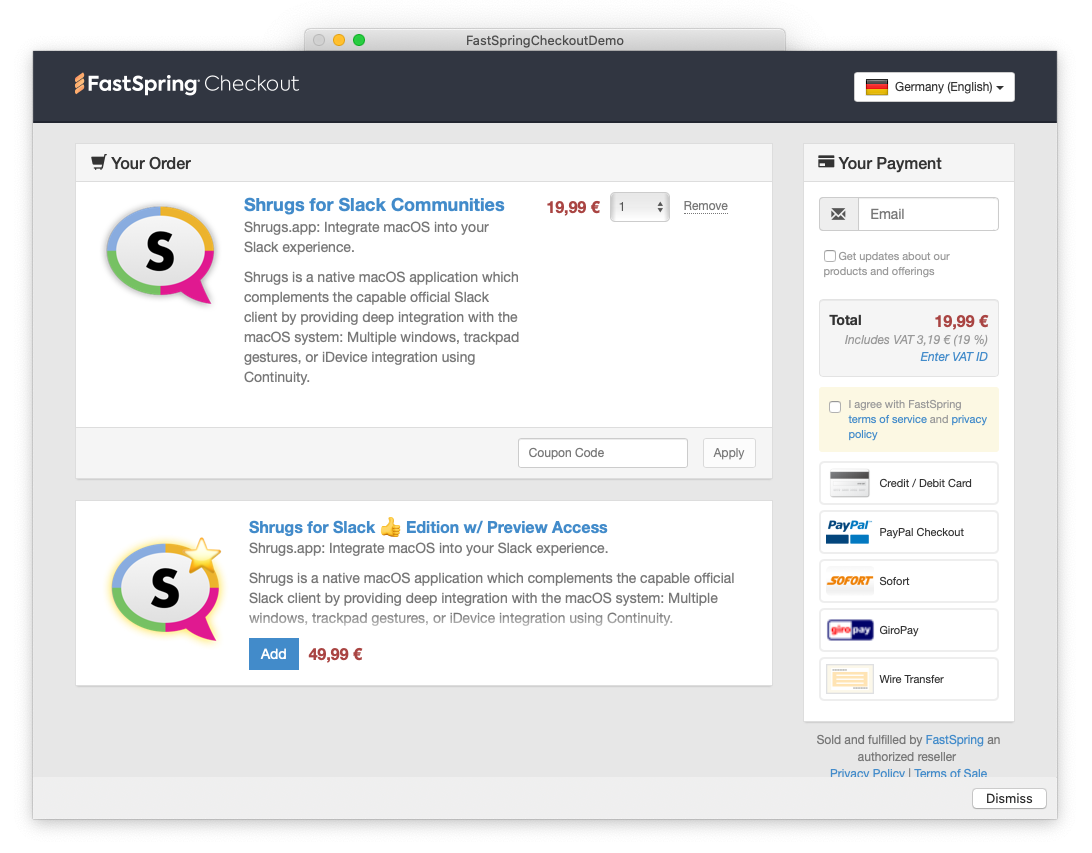Click the giropay logo icon
Image resolution: width=1092 pixels, height=853 pixels.
click(x=850, y=630)
